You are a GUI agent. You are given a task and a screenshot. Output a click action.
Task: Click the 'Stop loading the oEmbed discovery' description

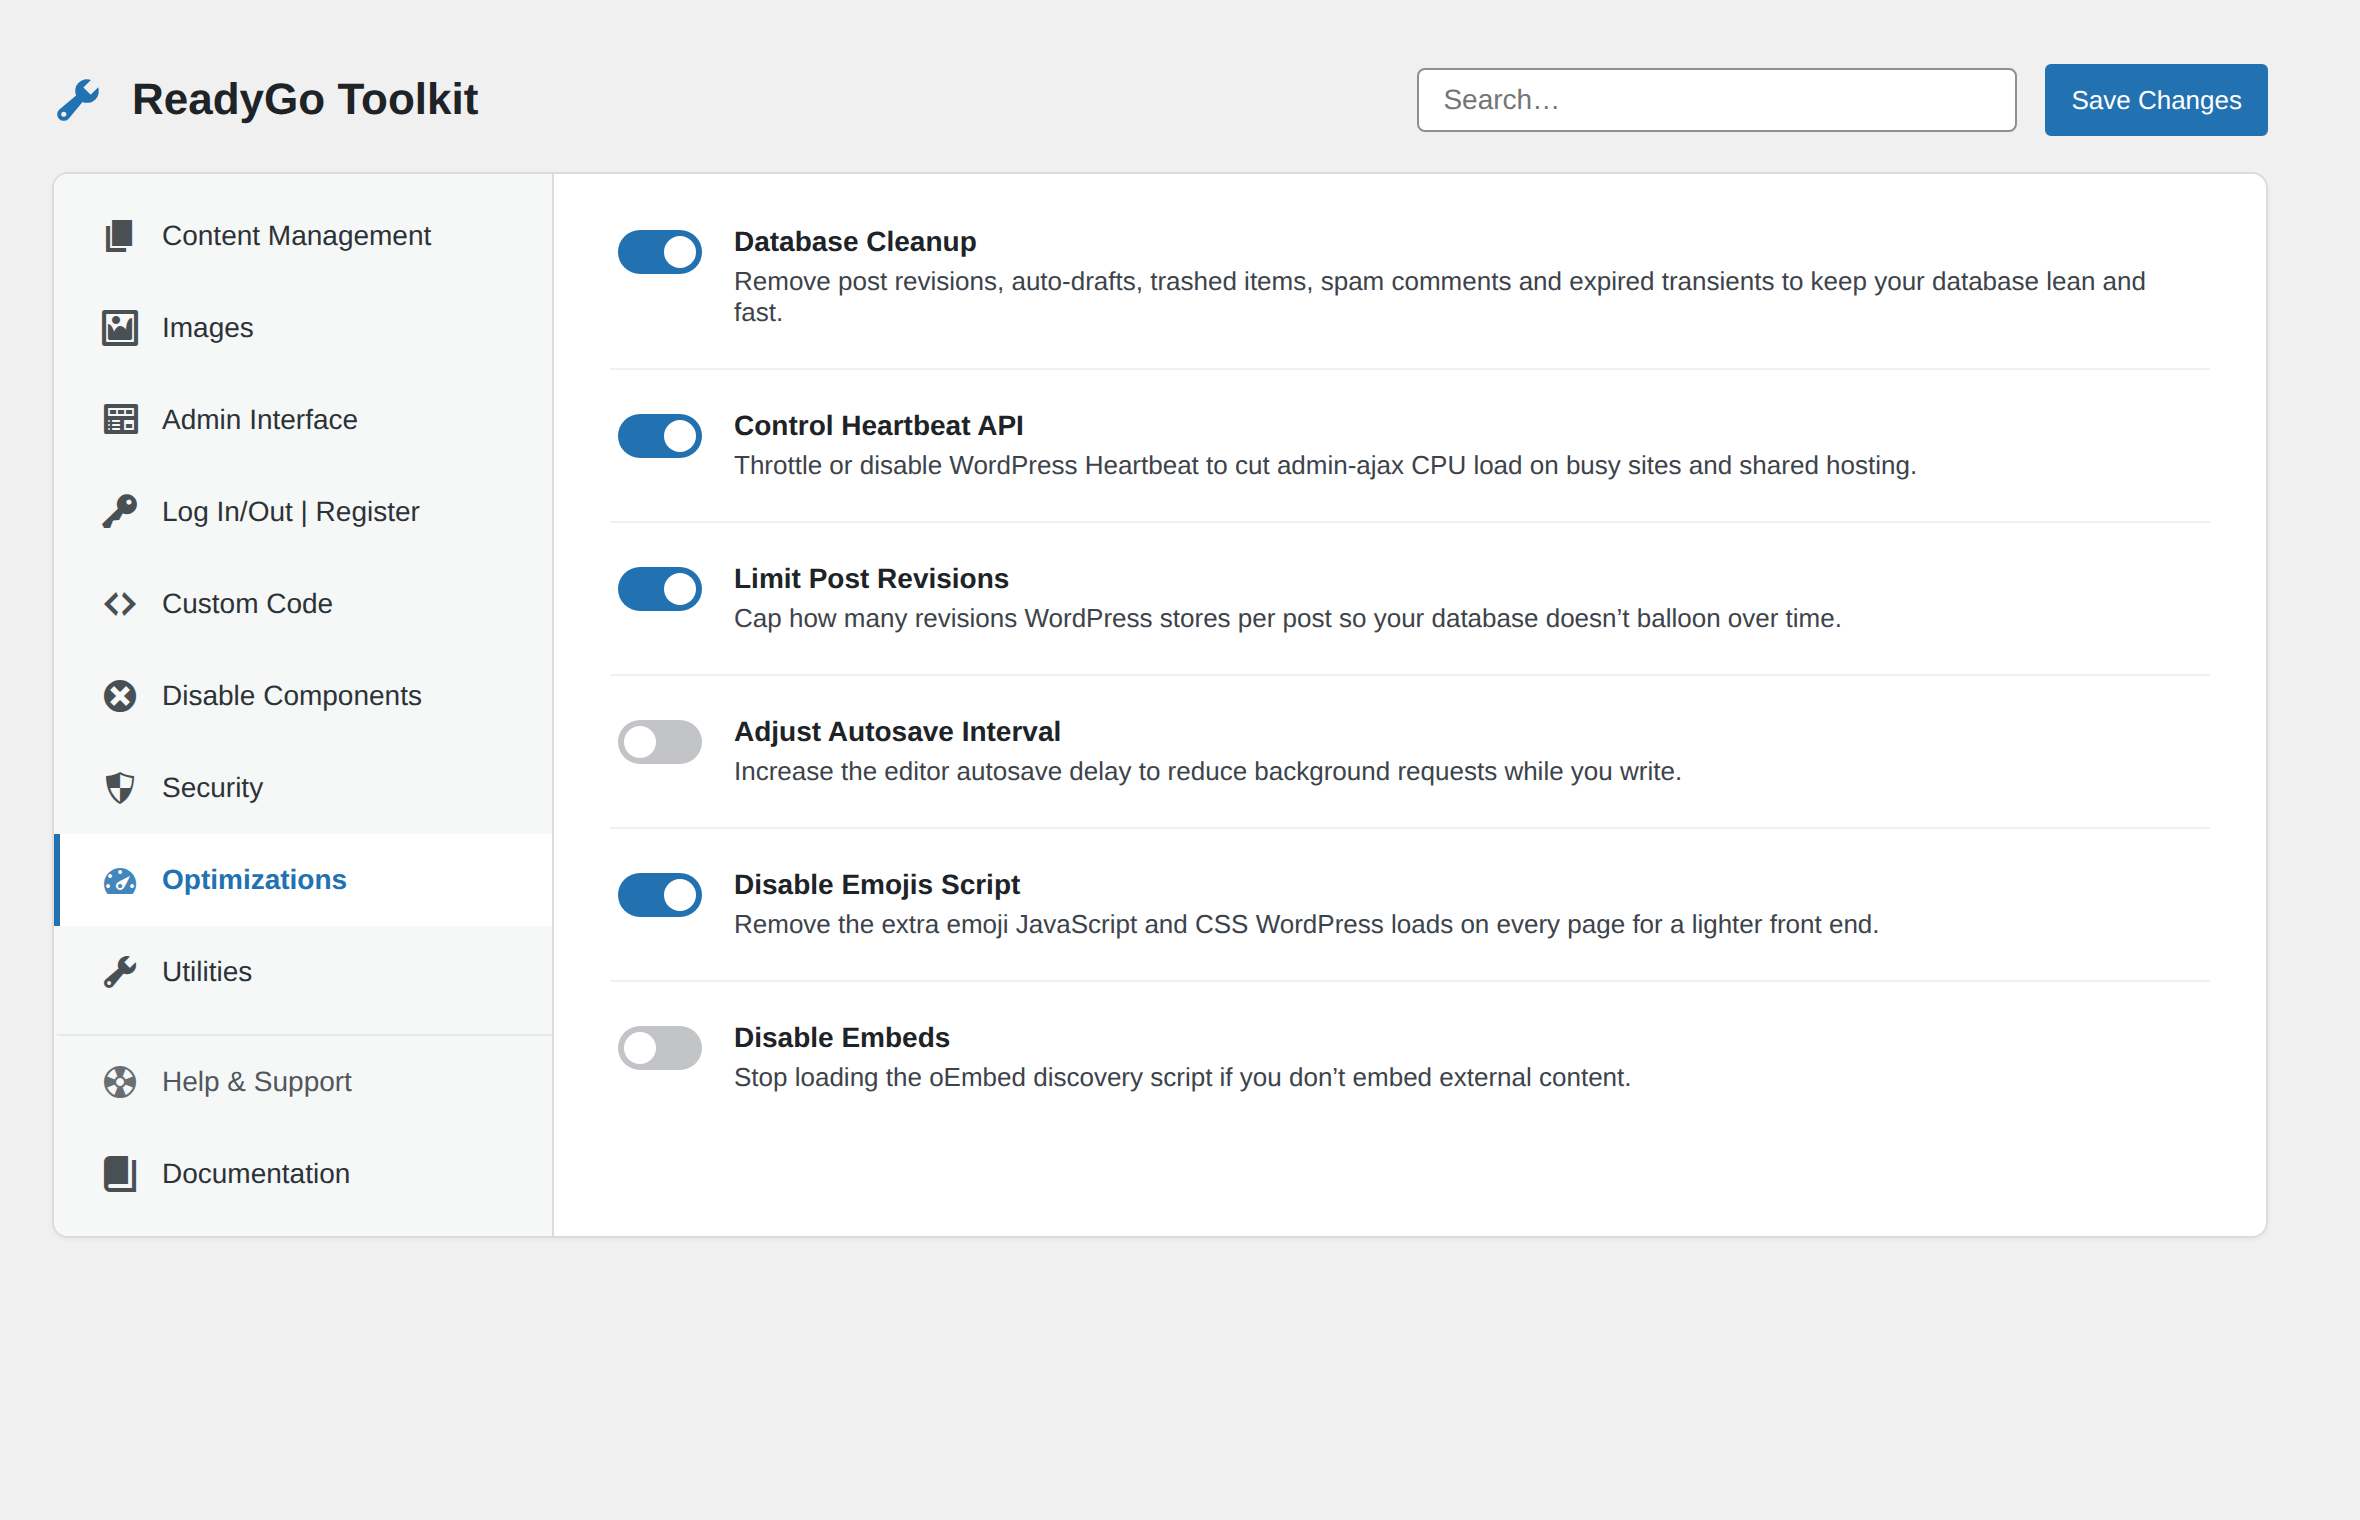click(x=1182, y=1078)
